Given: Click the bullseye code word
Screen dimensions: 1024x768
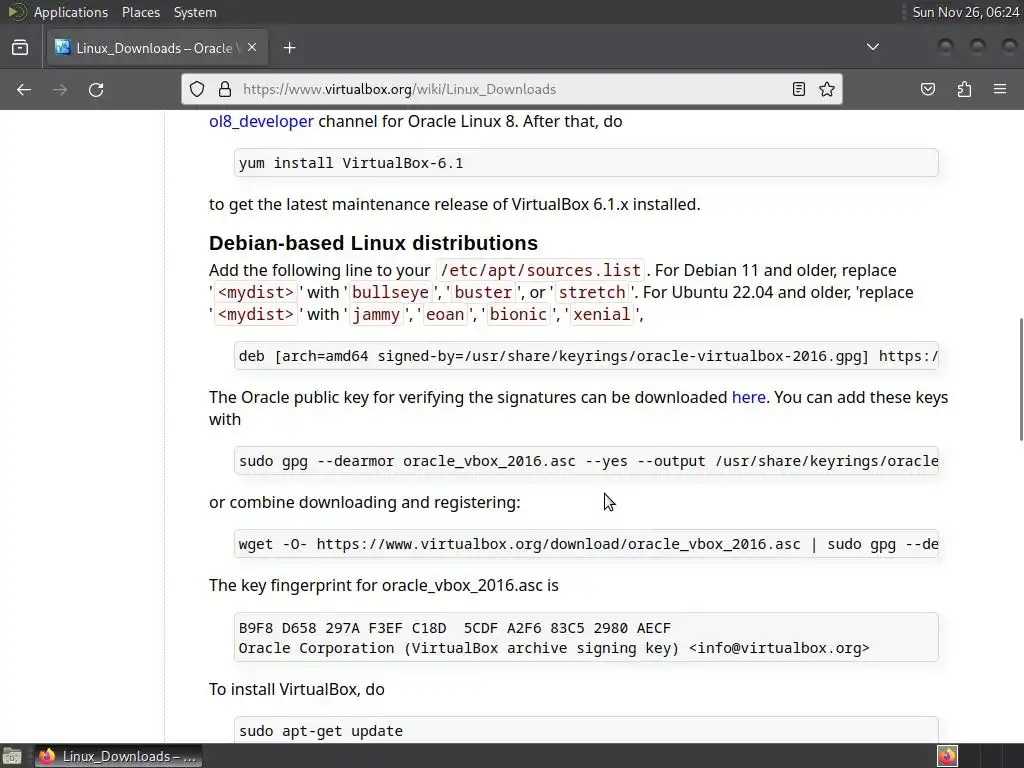Looking at the screenshot, I should coord(391,293).
